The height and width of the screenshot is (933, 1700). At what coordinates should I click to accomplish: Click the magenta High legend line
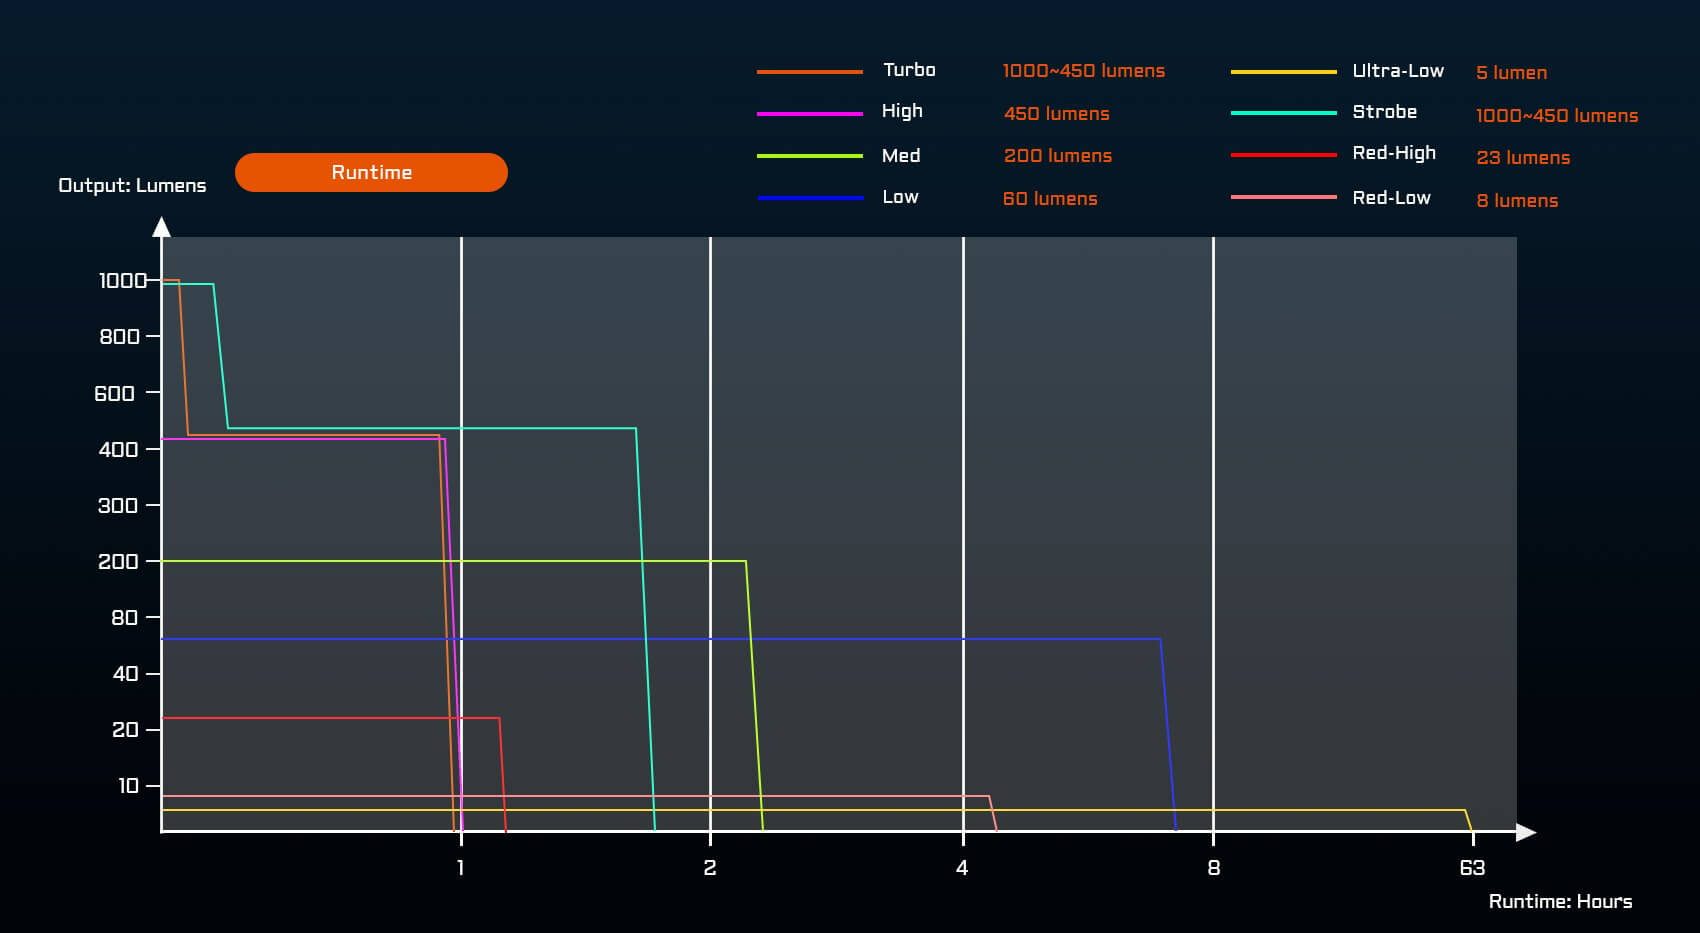coord(809,114)
